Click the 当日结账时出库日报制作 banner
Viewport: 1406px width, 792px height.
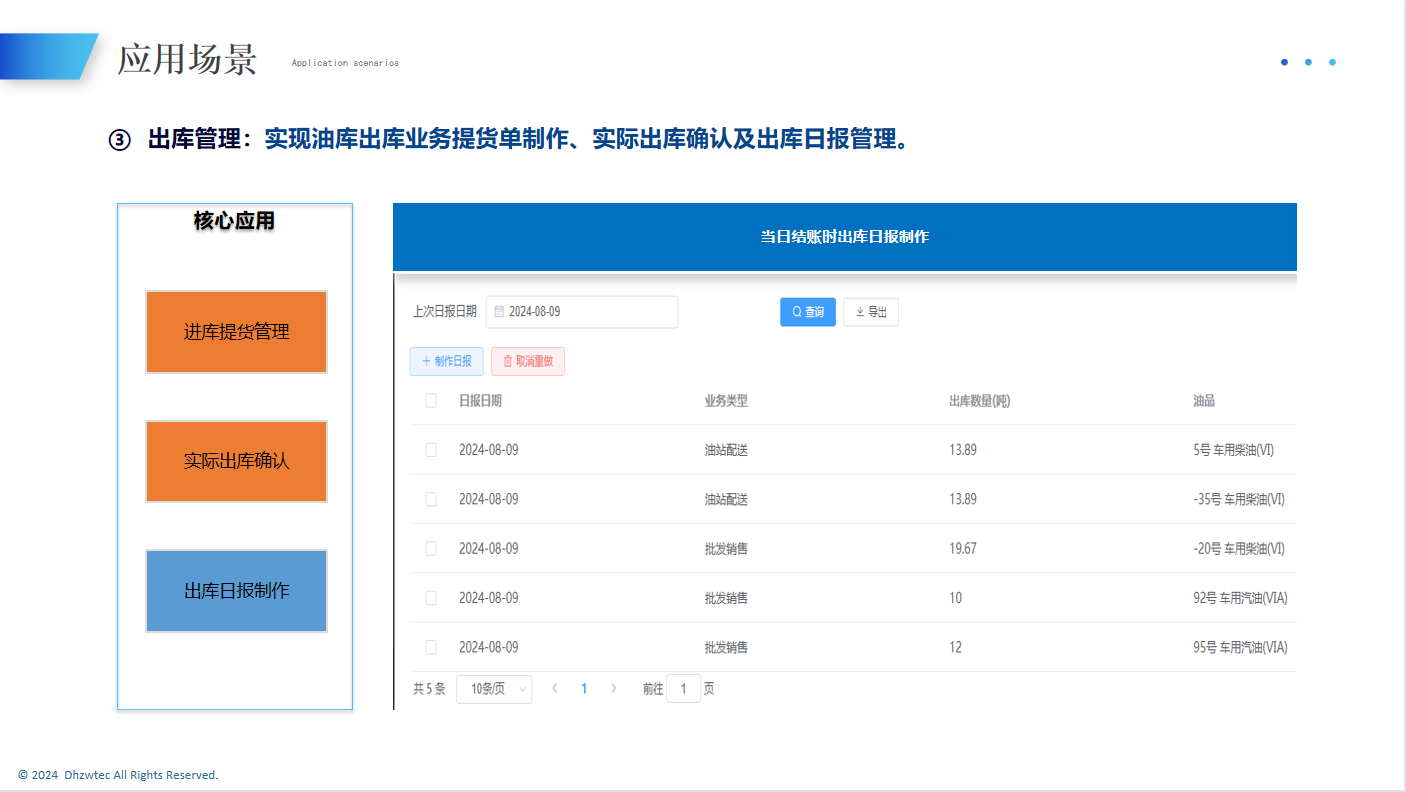point(845,237)
